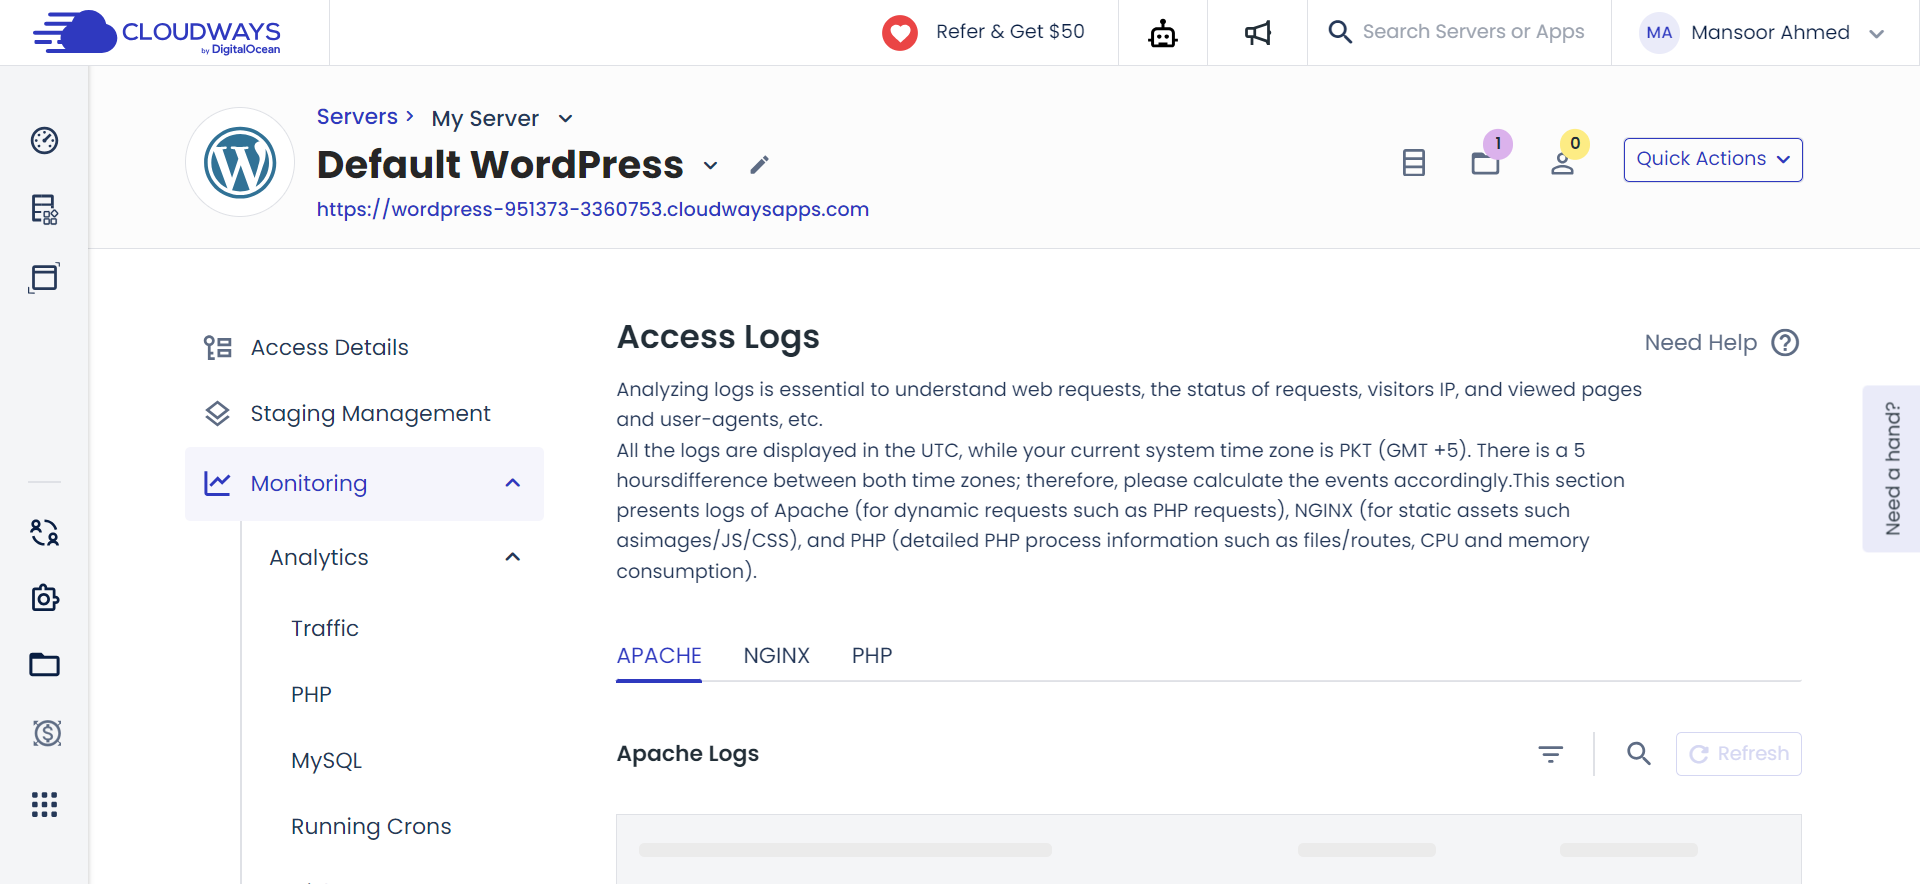
Task: Open the dollar billing icon in sidebar
Action: tap(46, 733)
